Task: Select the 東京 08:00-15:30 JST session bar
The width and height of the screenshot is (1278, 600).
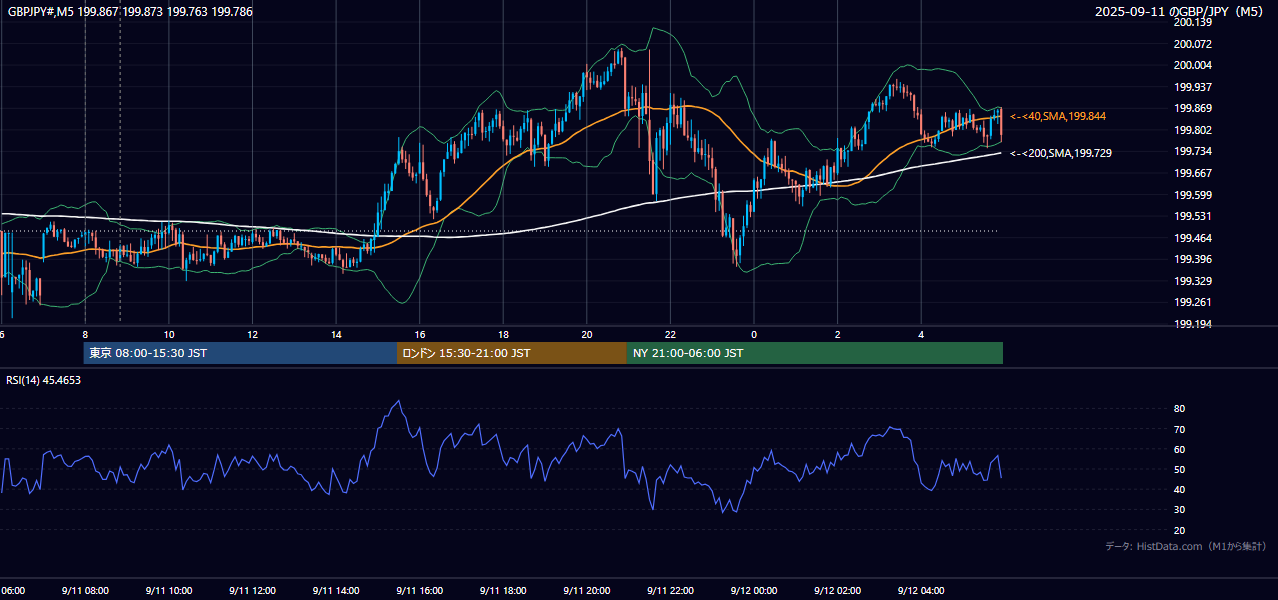Action: 240,353
